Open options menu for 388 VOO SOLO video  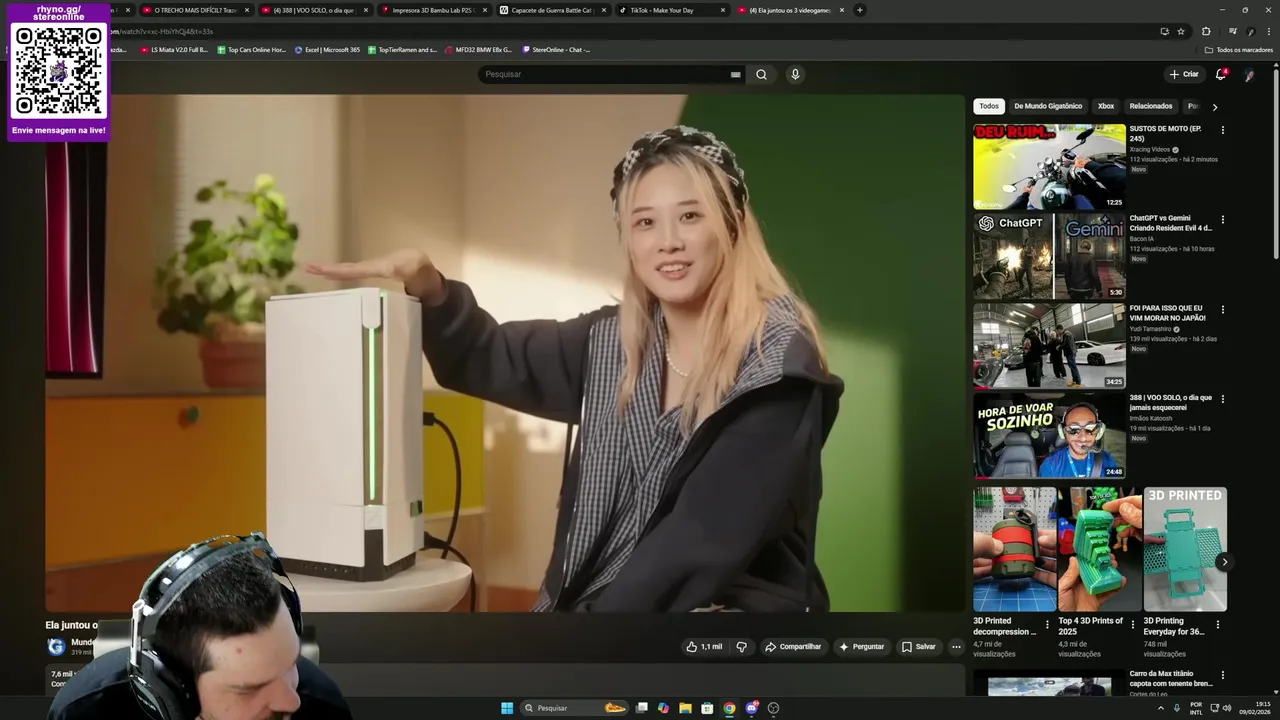click(x=1222, y=398)
